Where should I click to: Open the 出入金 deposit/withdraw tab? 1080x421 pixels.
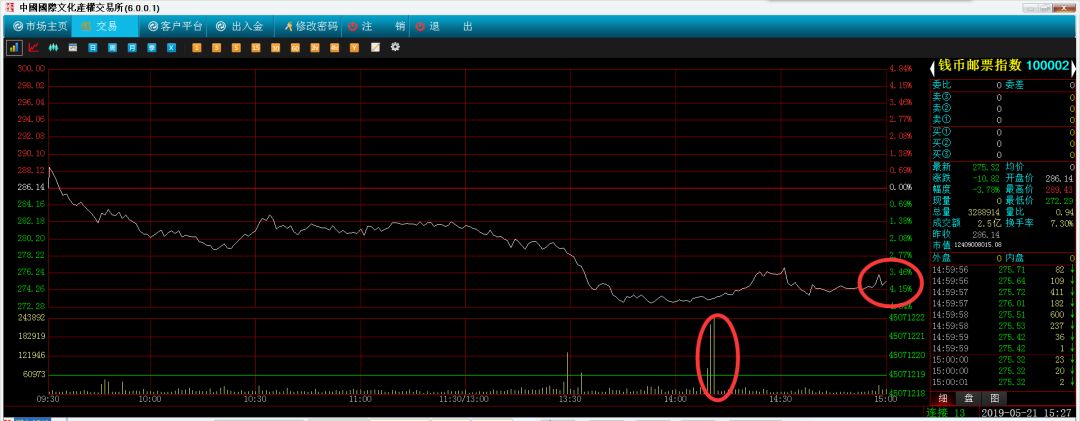pos(239,27)
